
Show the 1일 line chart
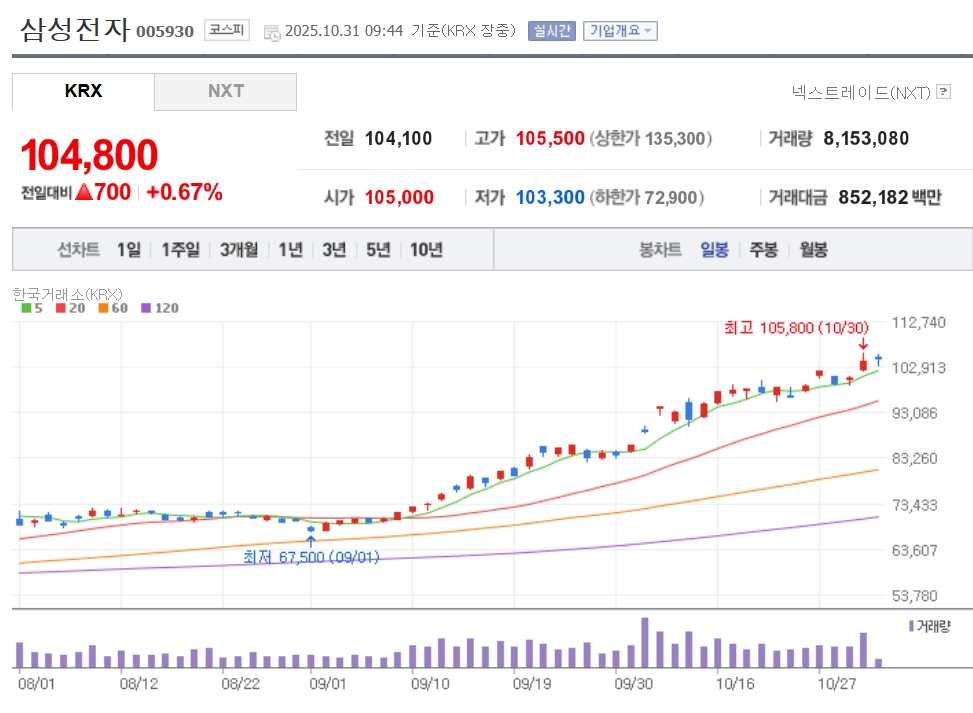[128, 250]
